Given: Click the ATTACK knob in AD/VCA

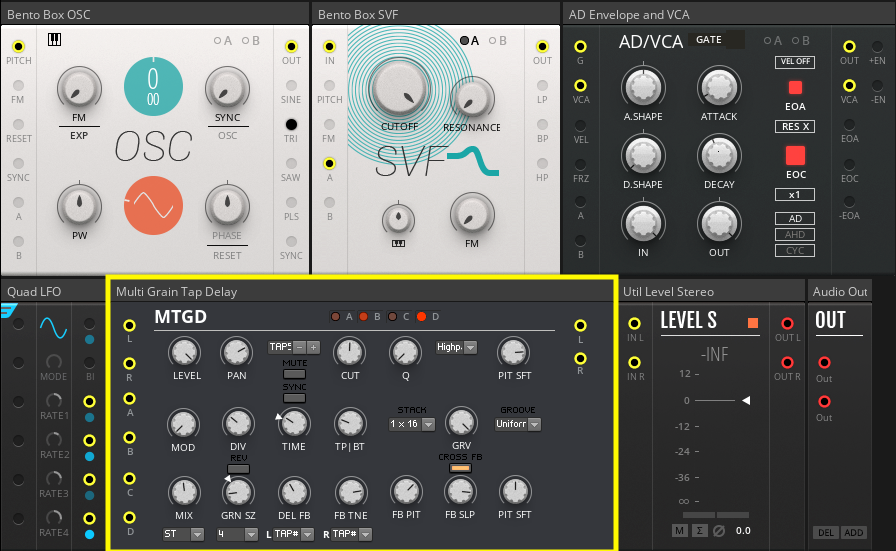Looking at the screenshot, I should coord(719,87).
